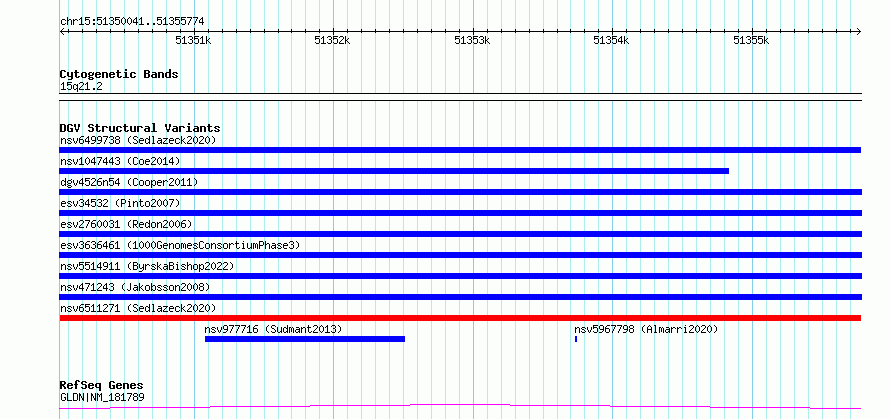890x419 pixels.
Task: Select the 15q21.2 band label
Action: [x=81, y=87]
